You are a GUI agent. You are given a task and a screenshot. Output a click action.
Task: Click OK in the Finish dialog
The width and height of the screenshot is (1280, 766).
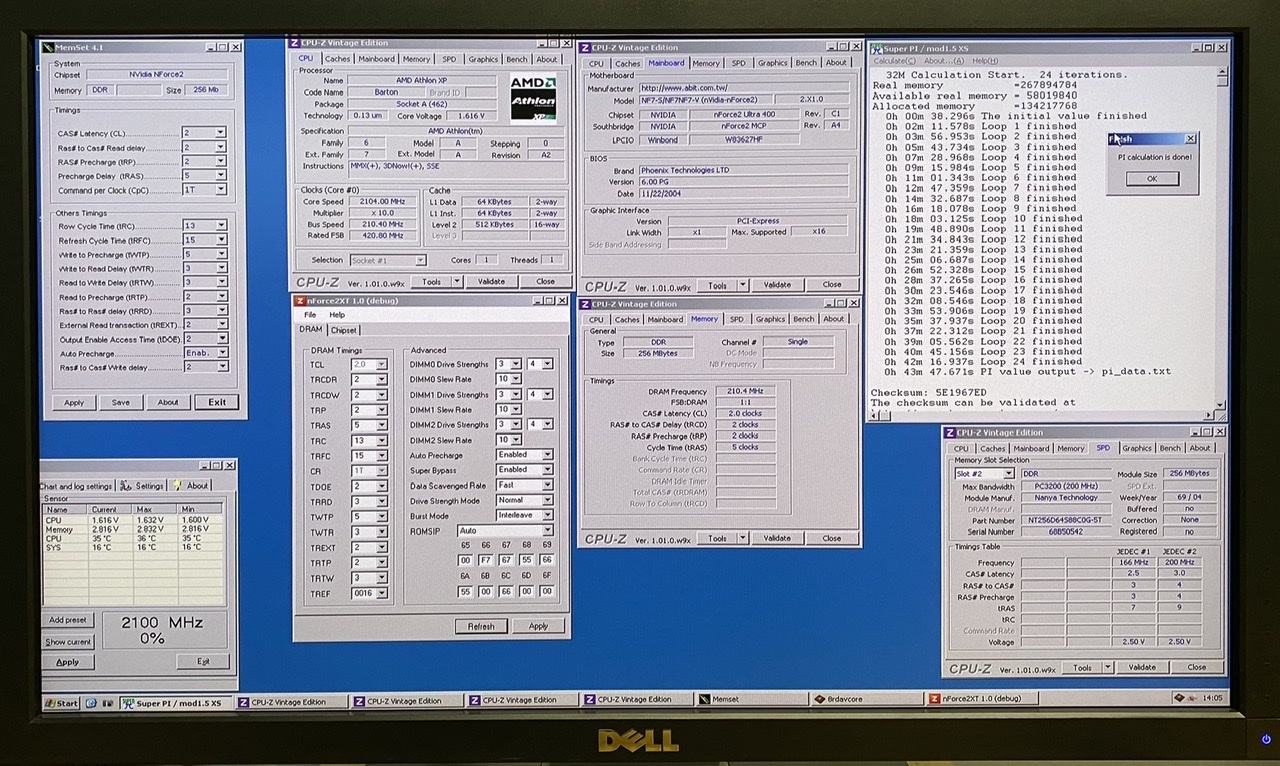coord(1151,179)
